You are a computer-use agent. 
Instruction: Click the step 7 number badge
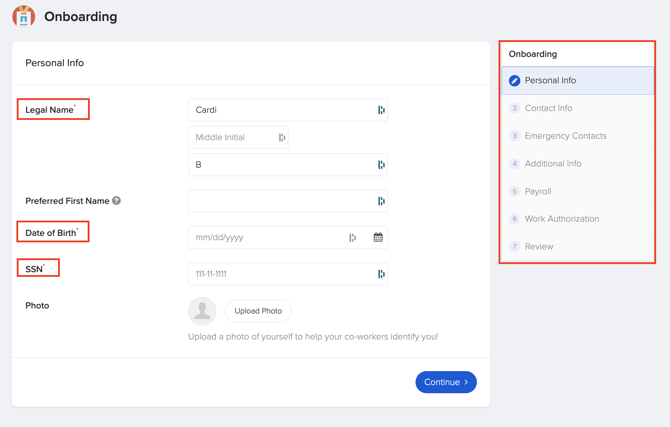[x=514, y=247]
